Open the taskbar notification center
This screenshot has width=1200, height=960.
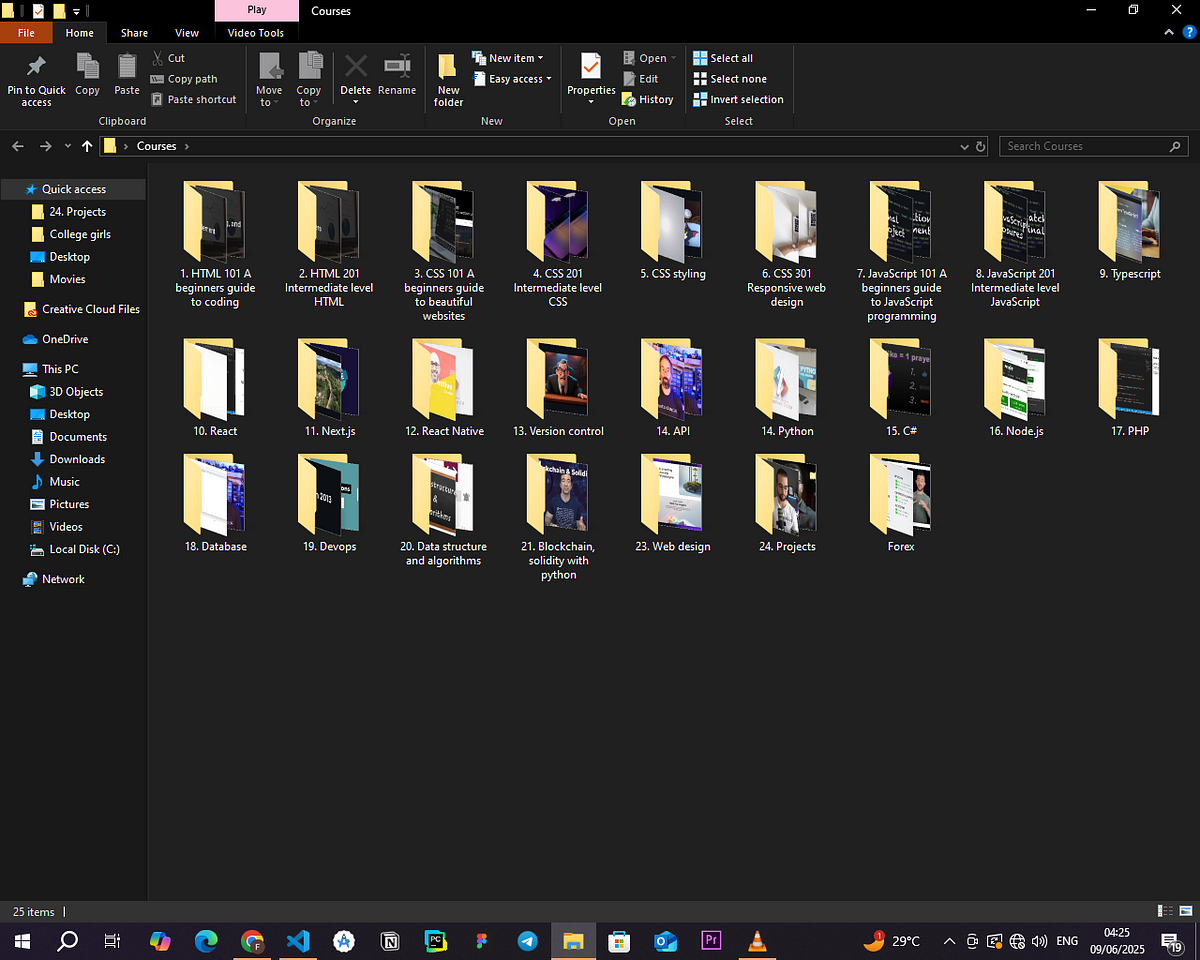point(1173,941)
